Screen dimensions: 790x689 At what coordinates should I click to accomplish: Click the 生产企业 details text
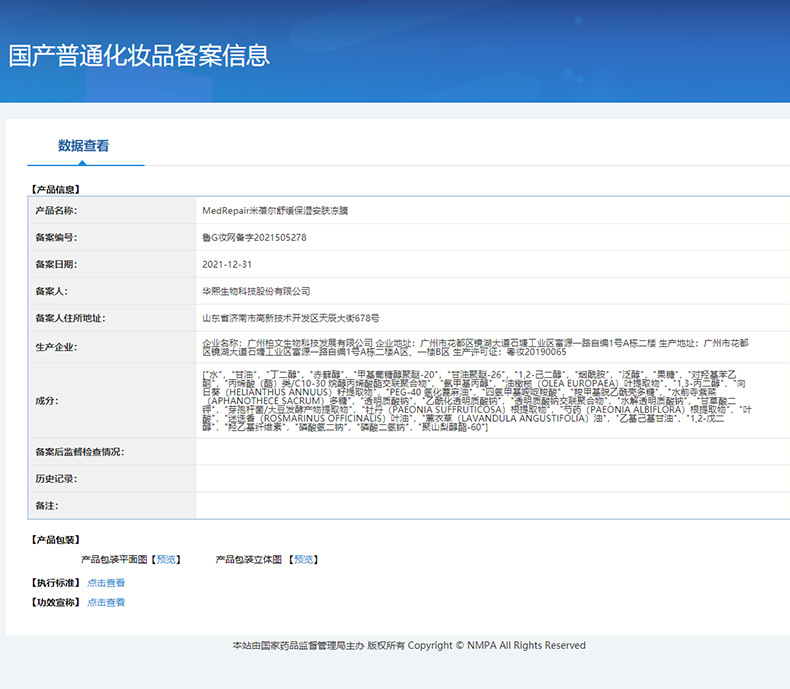(x=475, y=347)
